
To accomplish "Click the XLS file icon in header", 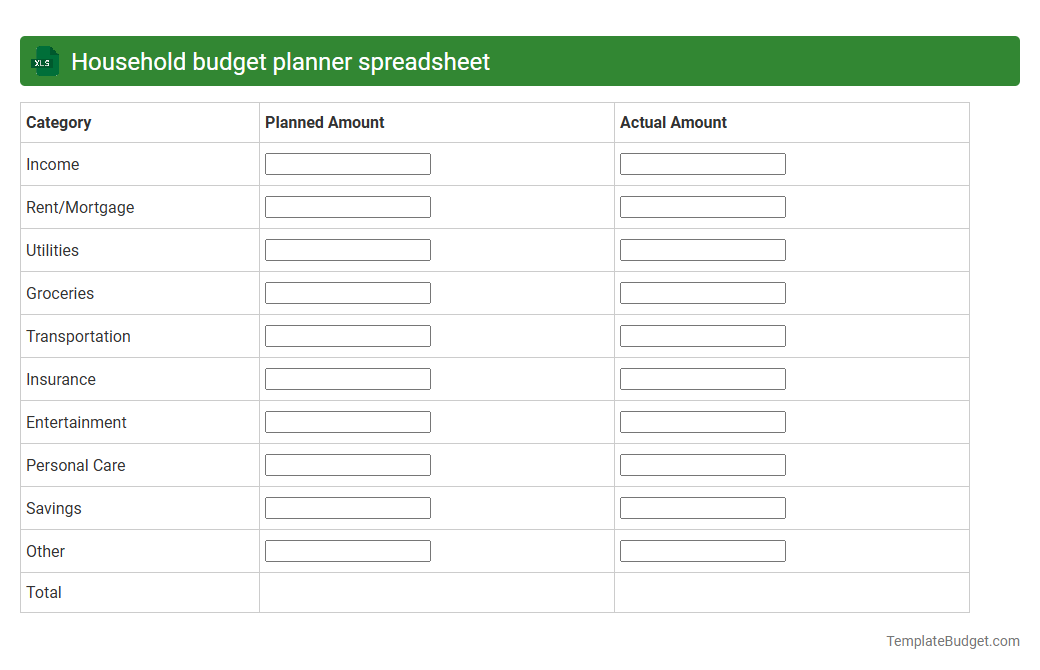I will [44, 61].
